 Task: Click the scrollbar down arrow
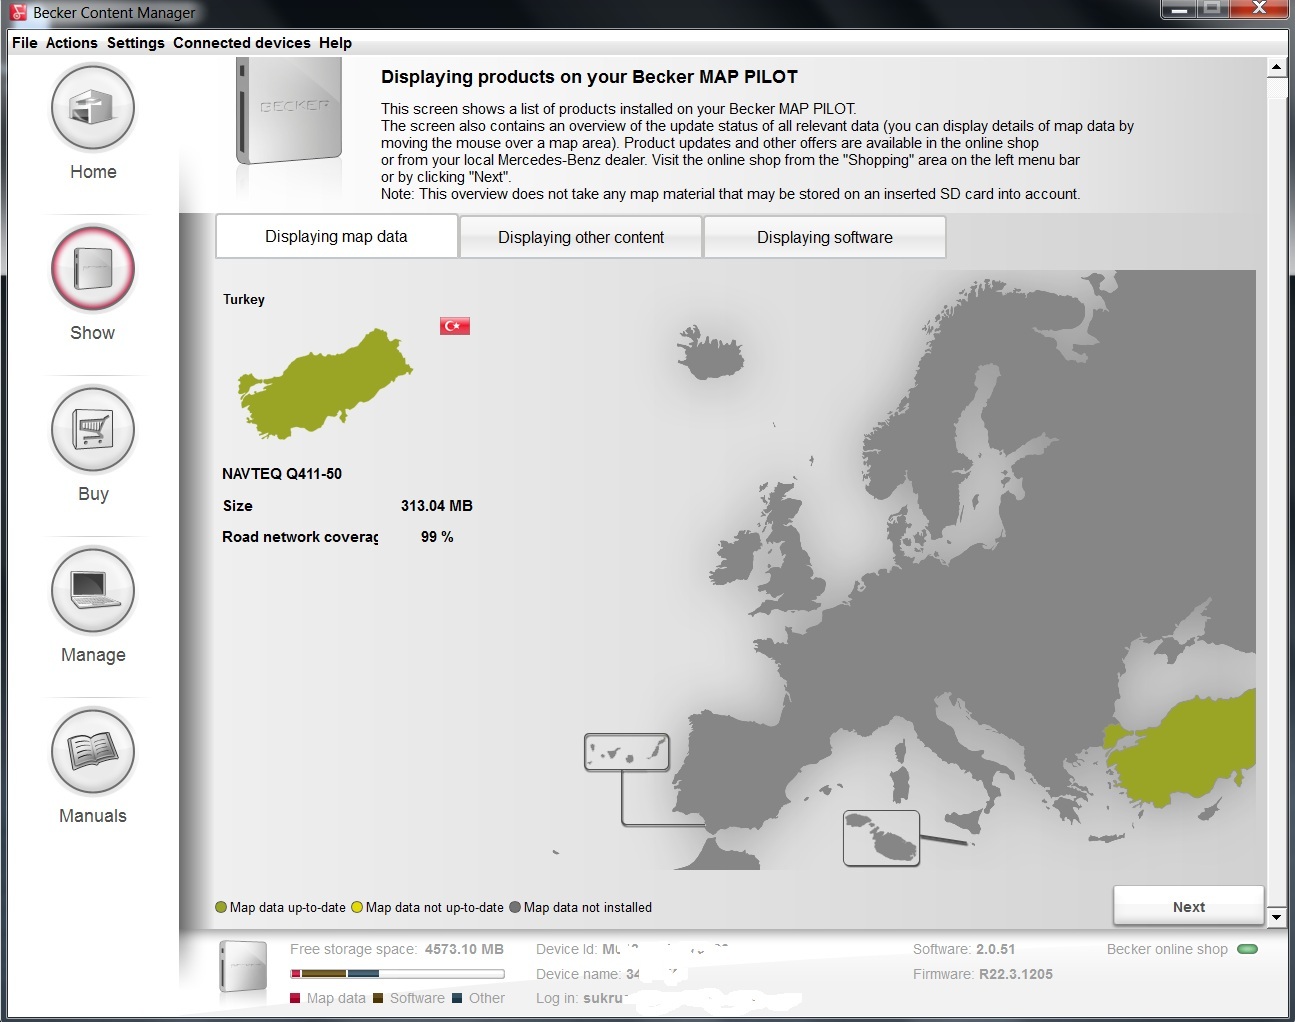(x=1276, y=916)
